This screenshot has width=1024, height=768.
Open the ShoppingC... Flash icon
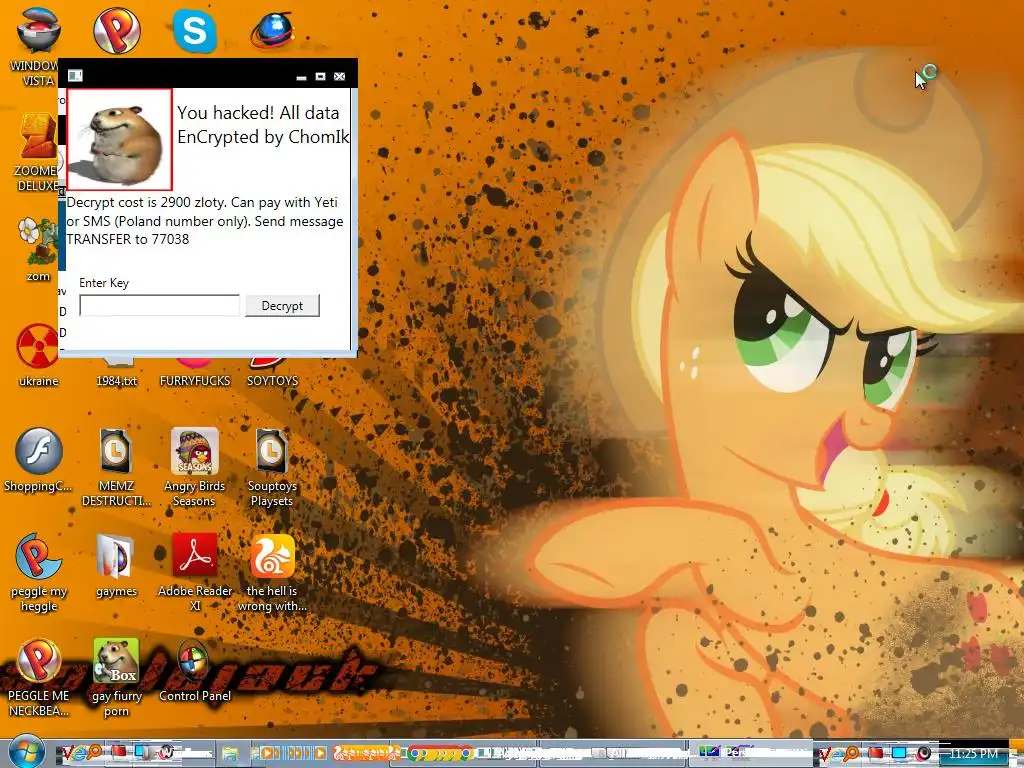(38, 451)
